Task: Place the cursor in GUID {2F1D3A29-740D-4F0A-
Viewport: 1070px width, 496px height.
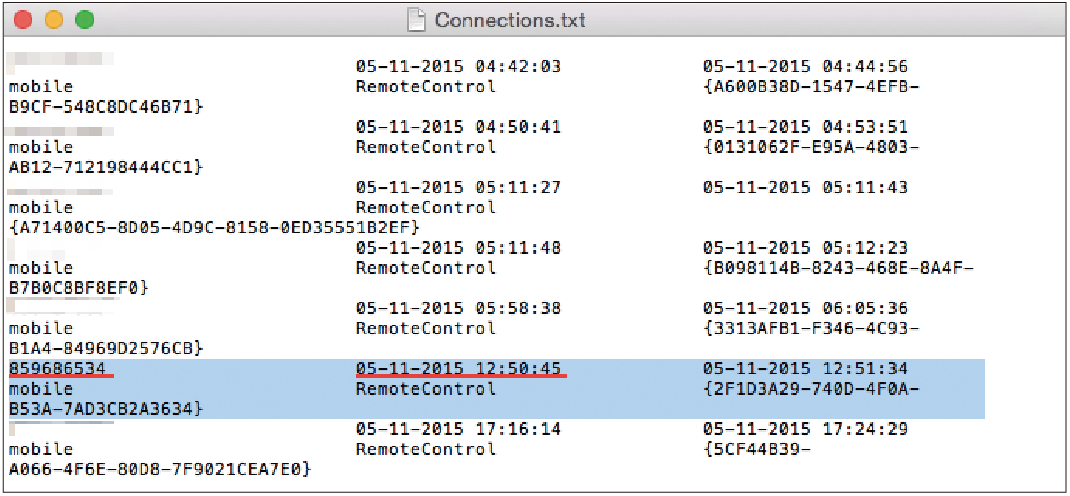Action: click(809, 389)
